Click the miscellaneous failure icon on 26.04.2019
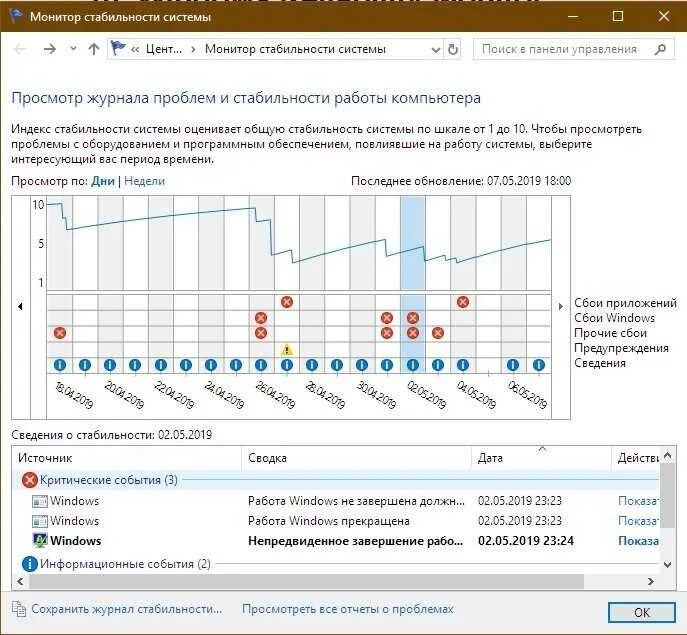This screenshot has width=687, height=635. 261,333
